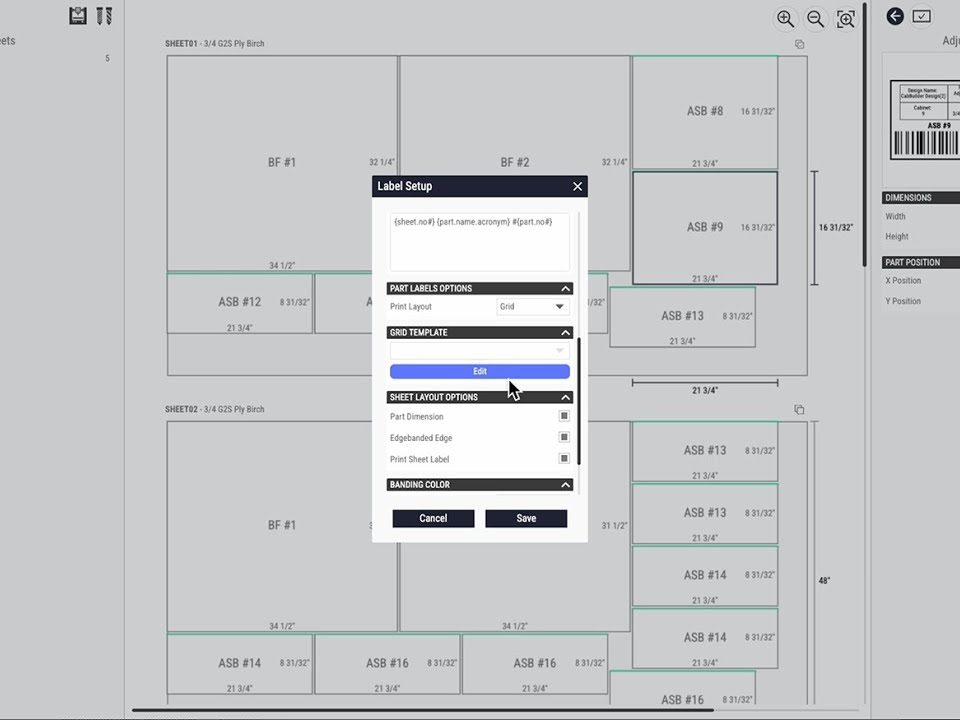Click the blue Edit button

(480, 371)
